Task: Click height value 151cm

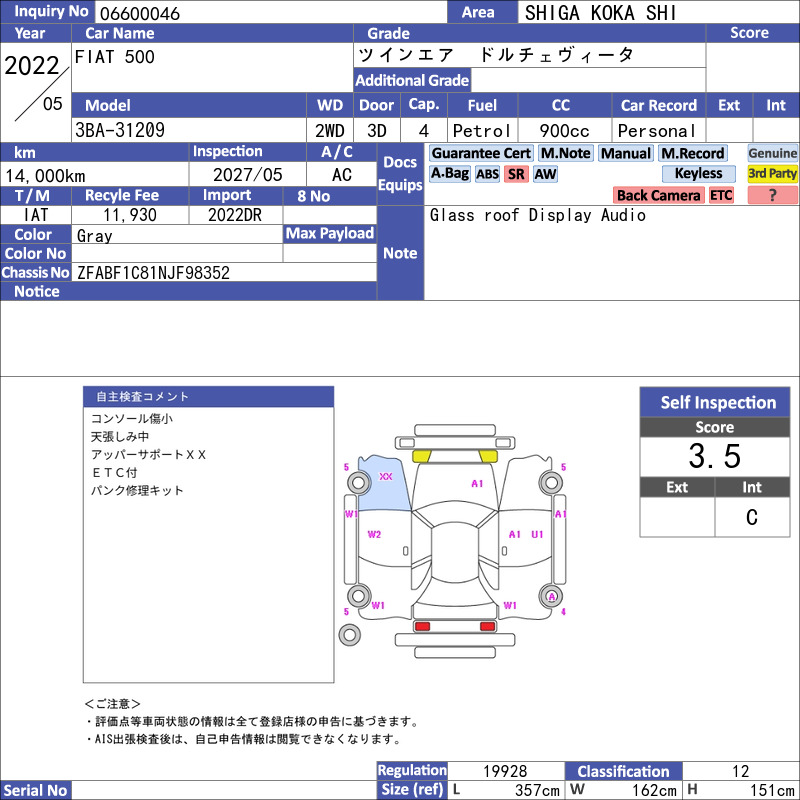Action: (x=772, y=790)
